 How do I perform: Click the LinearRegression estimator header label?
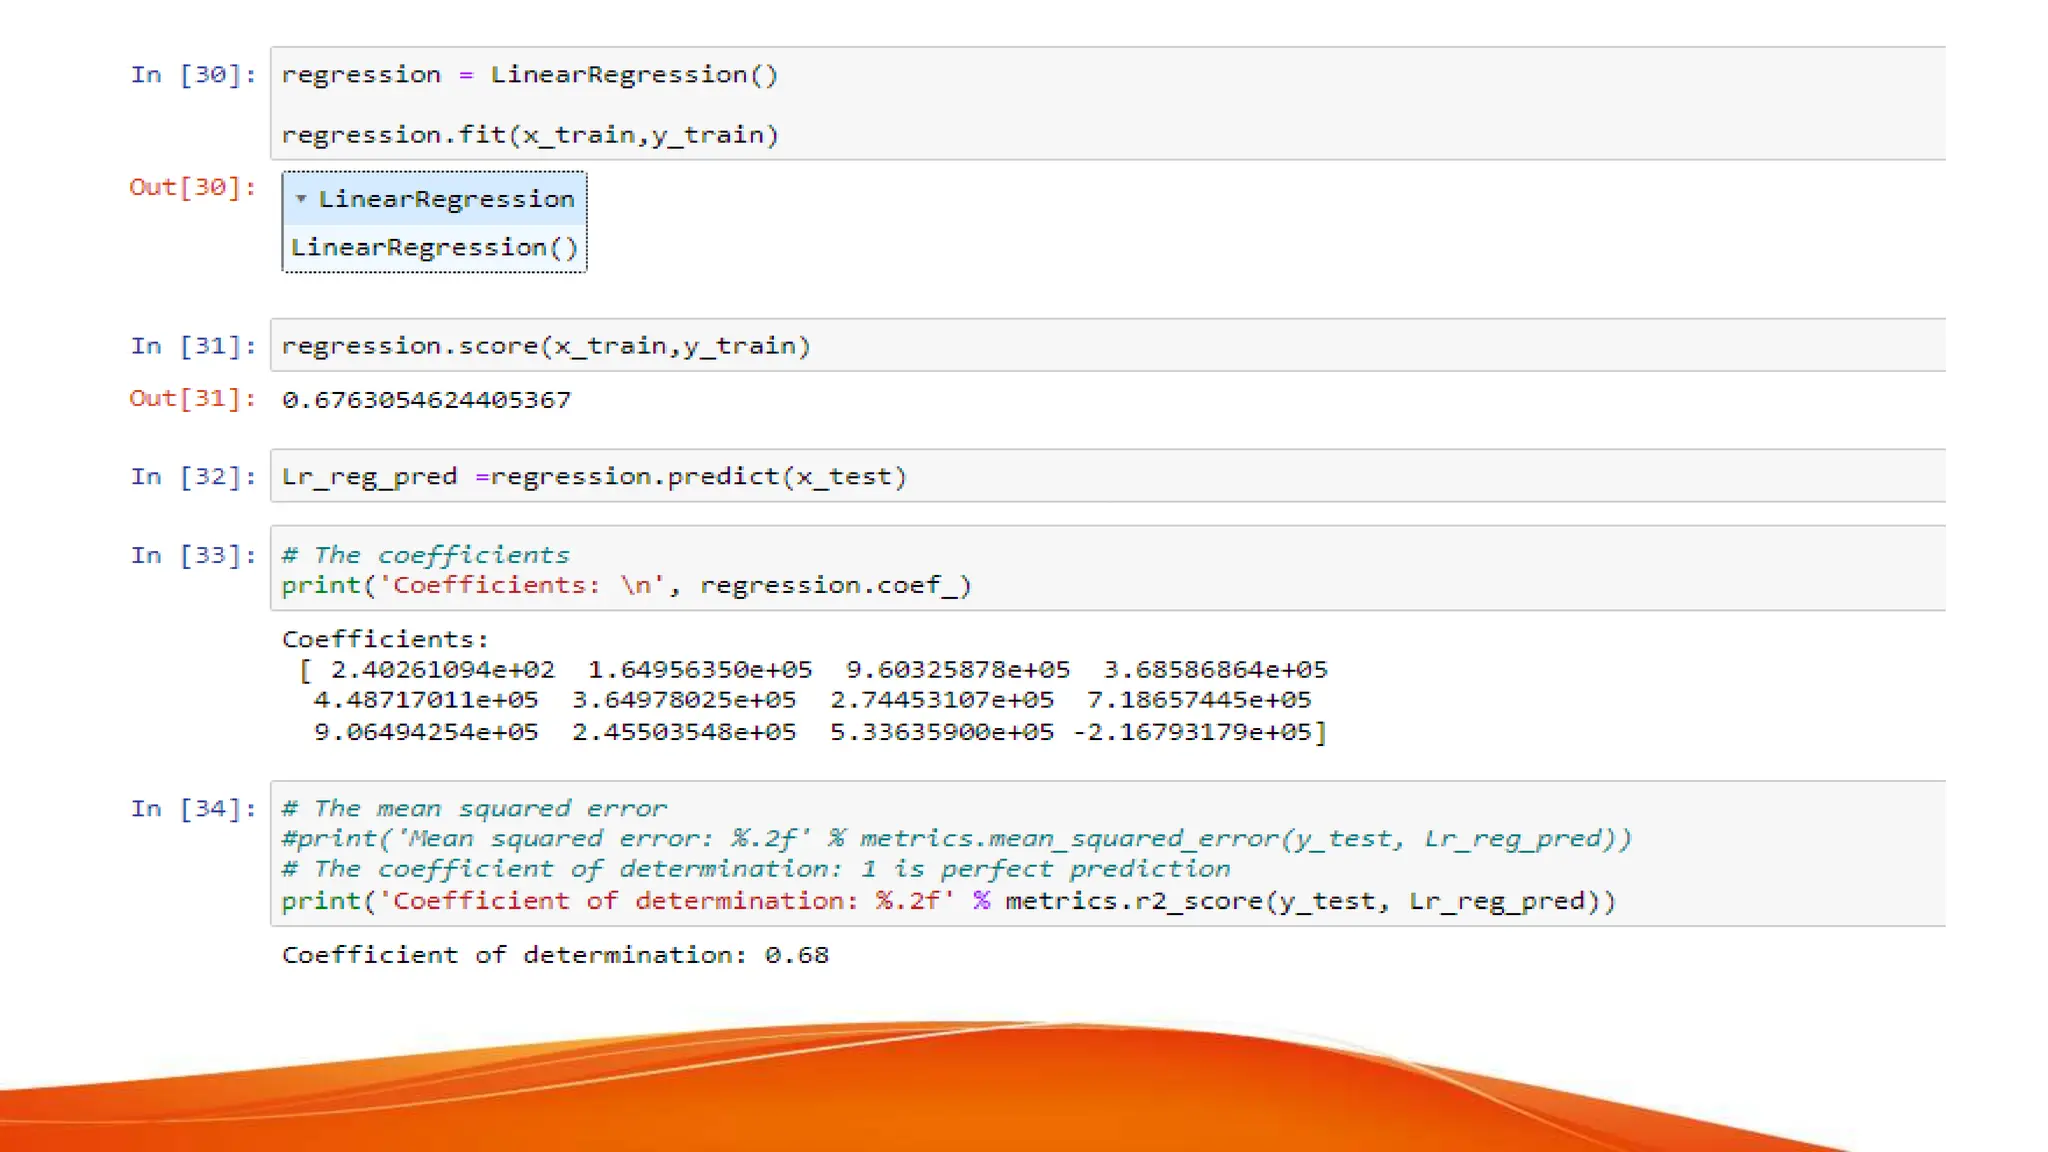point(446,199)
